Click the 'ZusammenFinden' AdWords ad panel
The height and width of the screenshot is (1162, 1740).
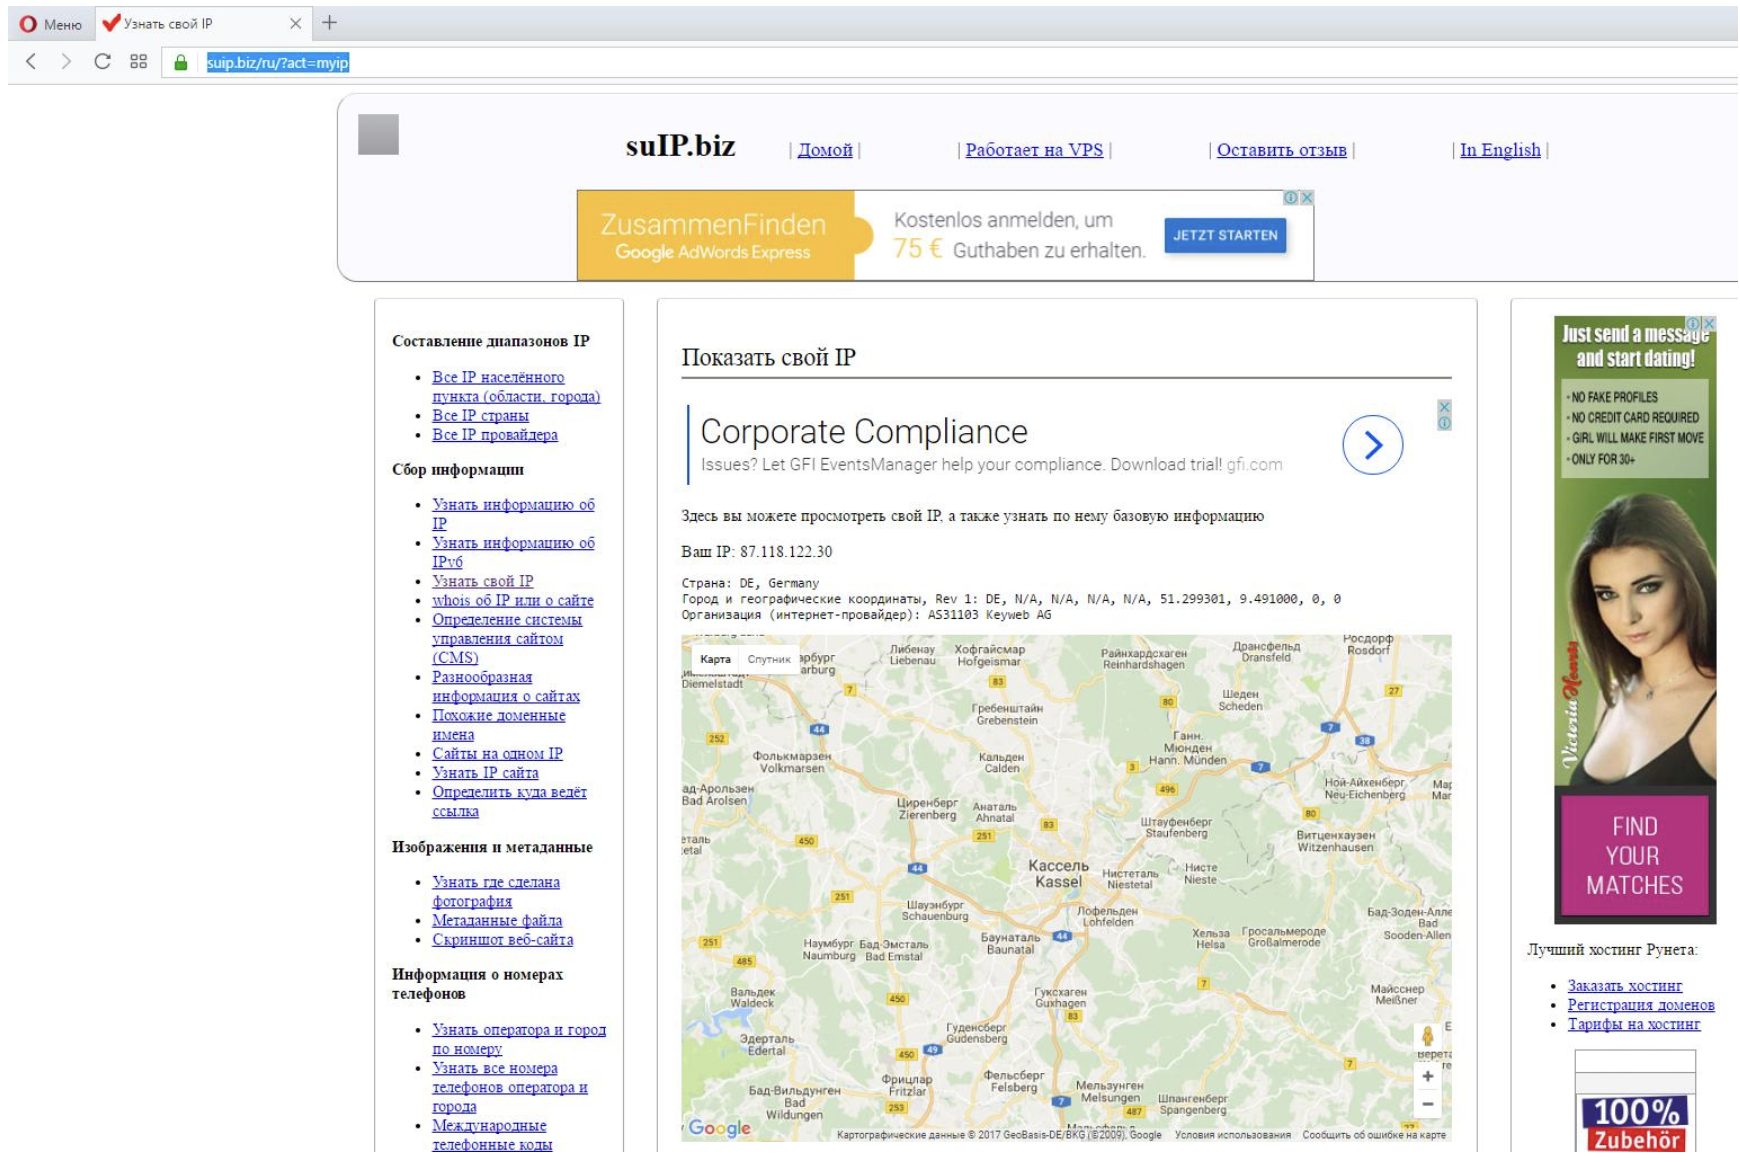(x=715, y=236)
